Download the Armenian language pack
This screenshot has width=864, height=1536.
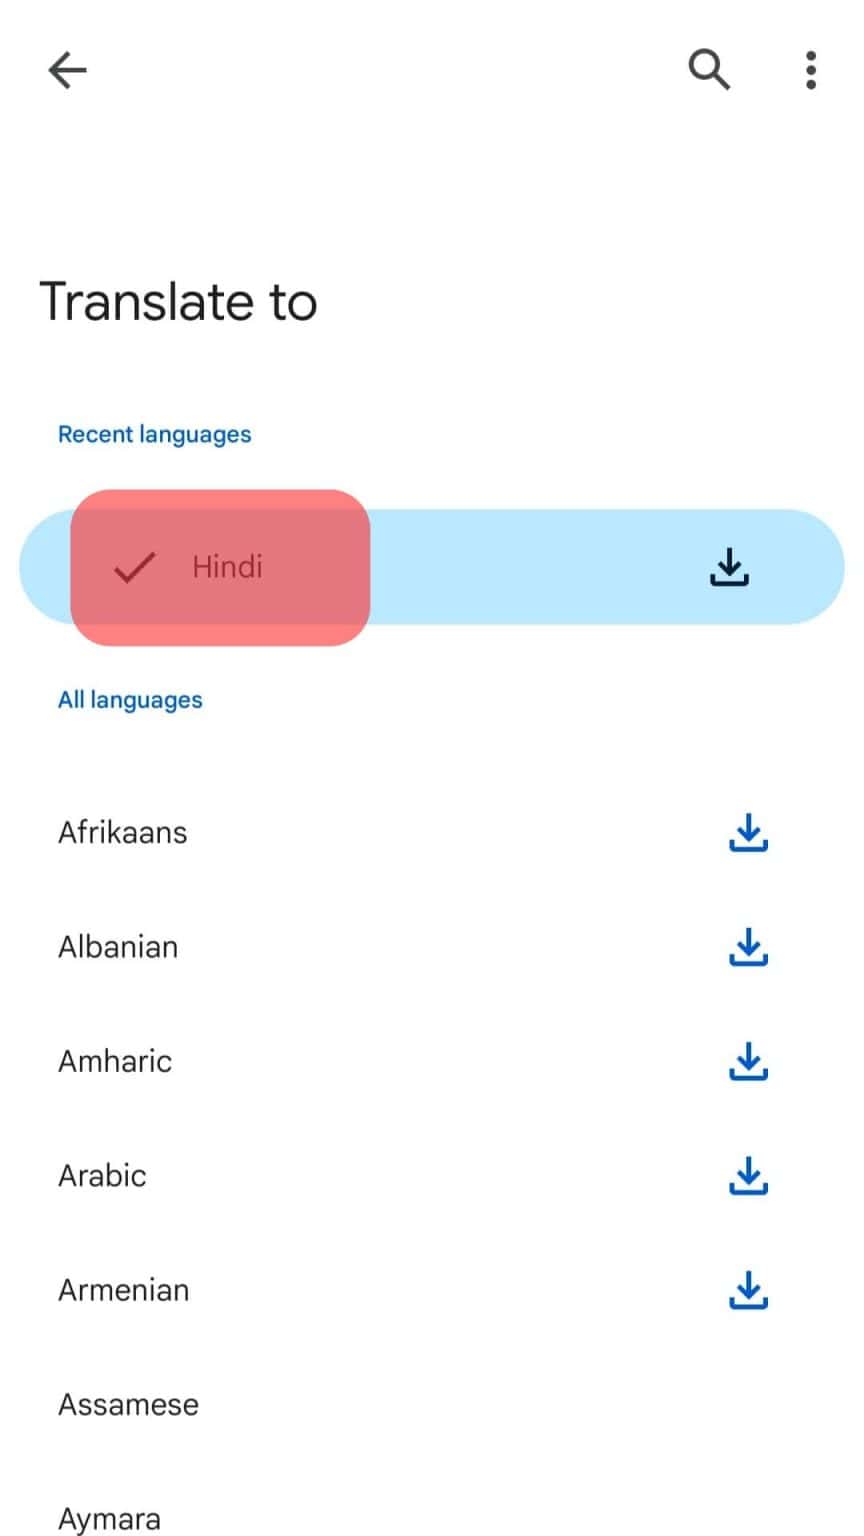748,1290
